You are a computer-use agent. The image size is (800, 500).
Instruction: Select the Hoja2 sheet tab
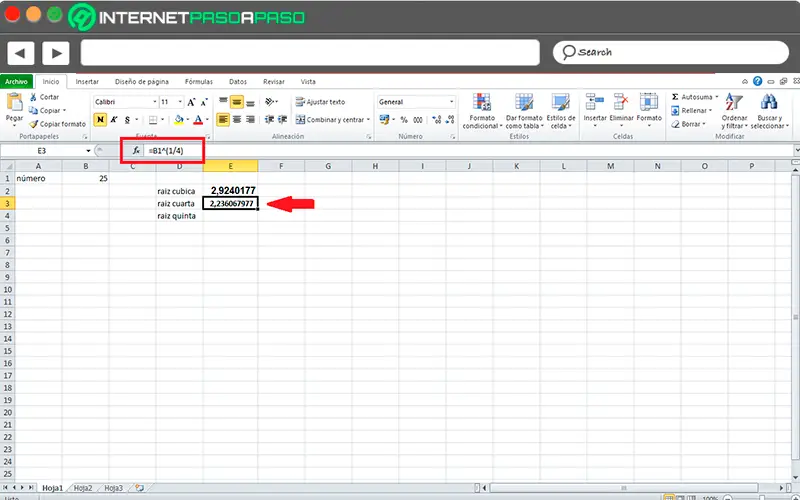[83, 488]
